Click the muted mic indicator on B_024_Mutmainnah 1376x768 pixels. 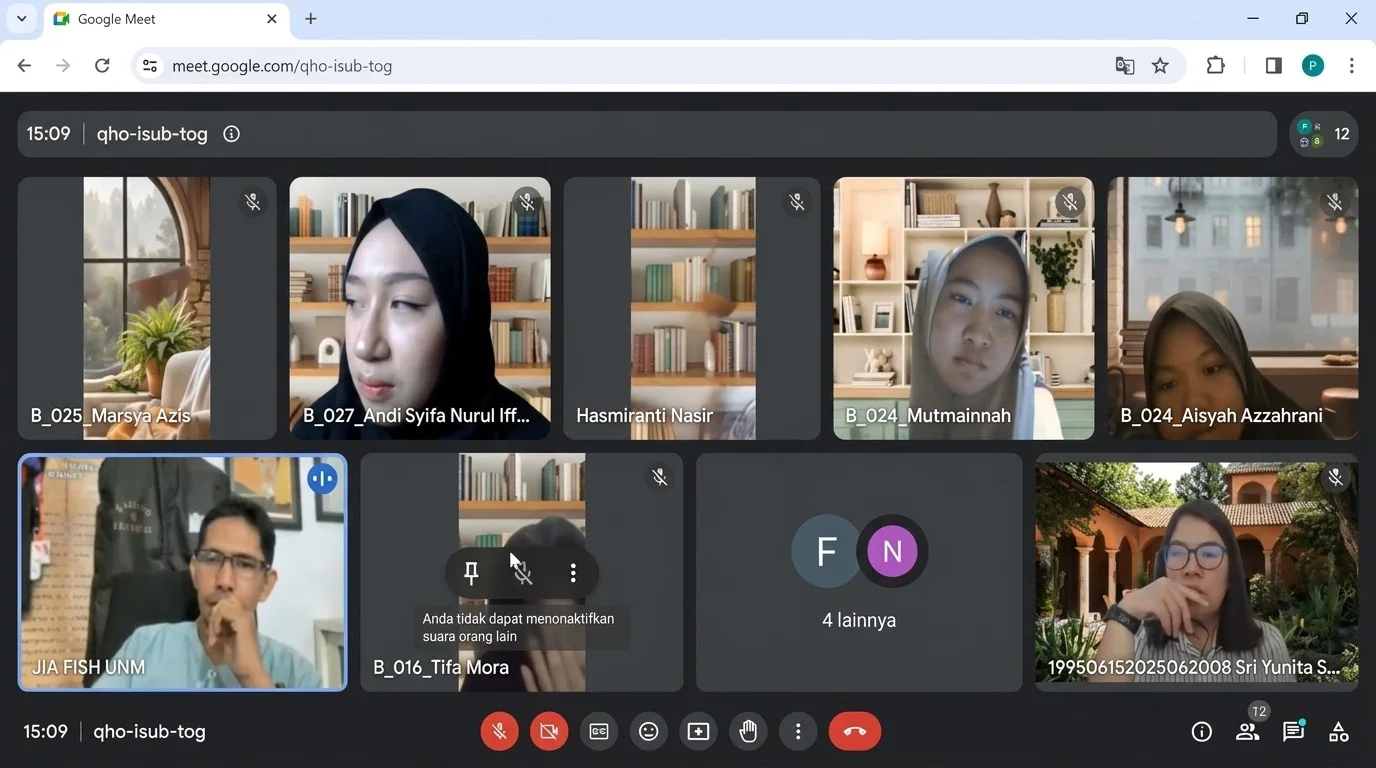pyautogui.click(x=1070, y=202)
